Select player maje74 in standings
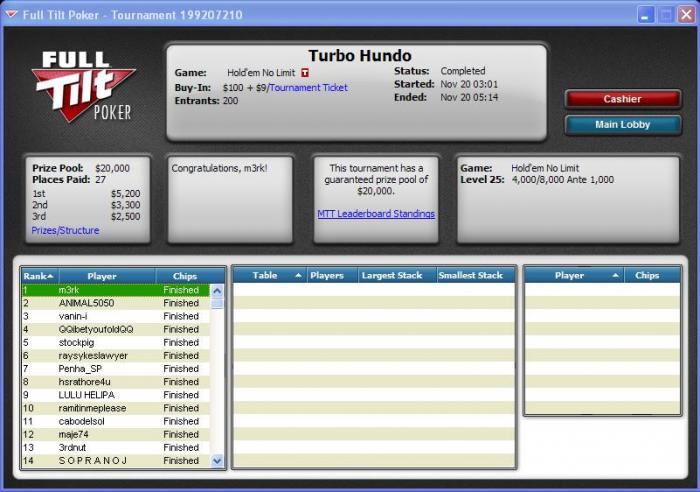 [x=116, y=434]
